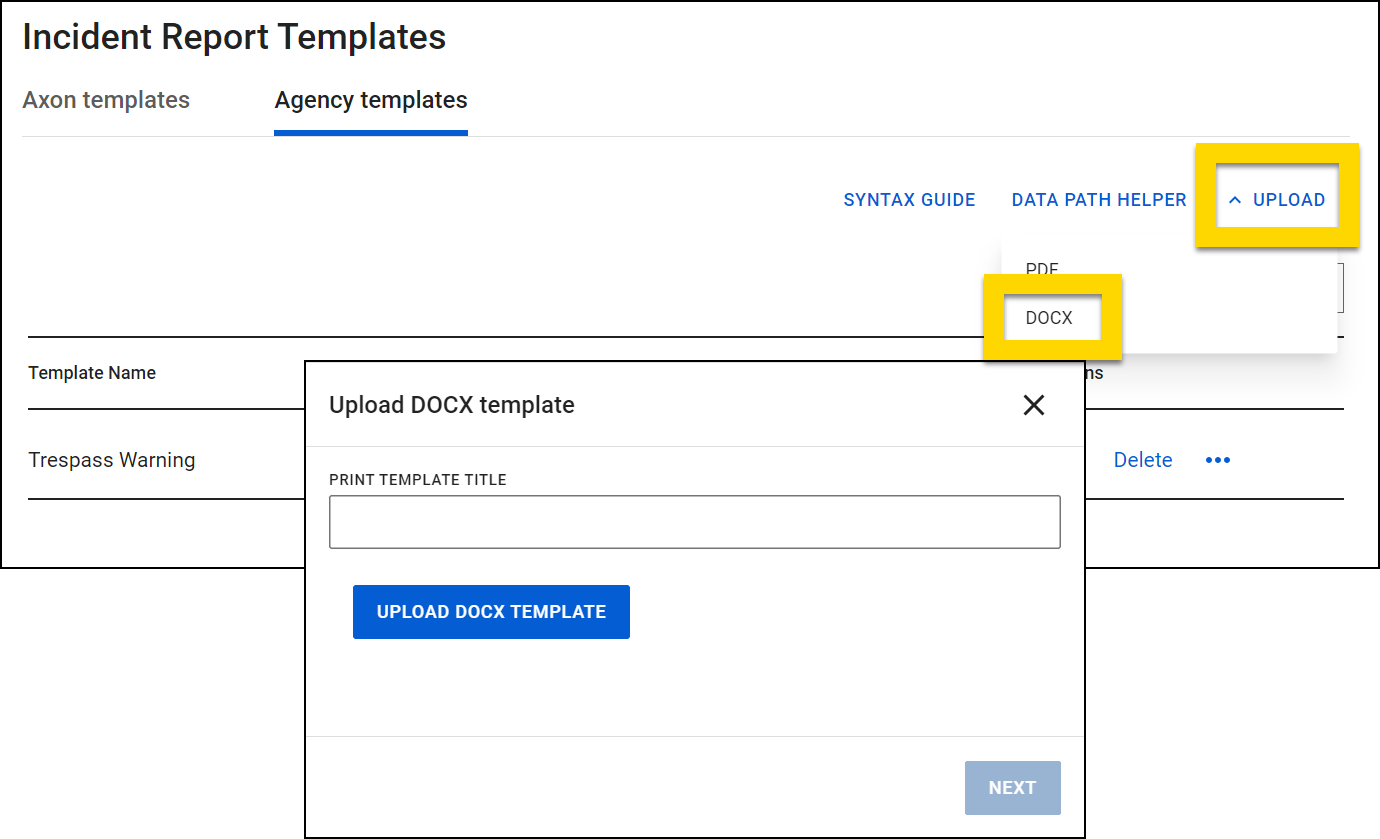Viewport: 1380px width, 839px height.
Task: Open the Syntax Guide
Action: [909, 199]
